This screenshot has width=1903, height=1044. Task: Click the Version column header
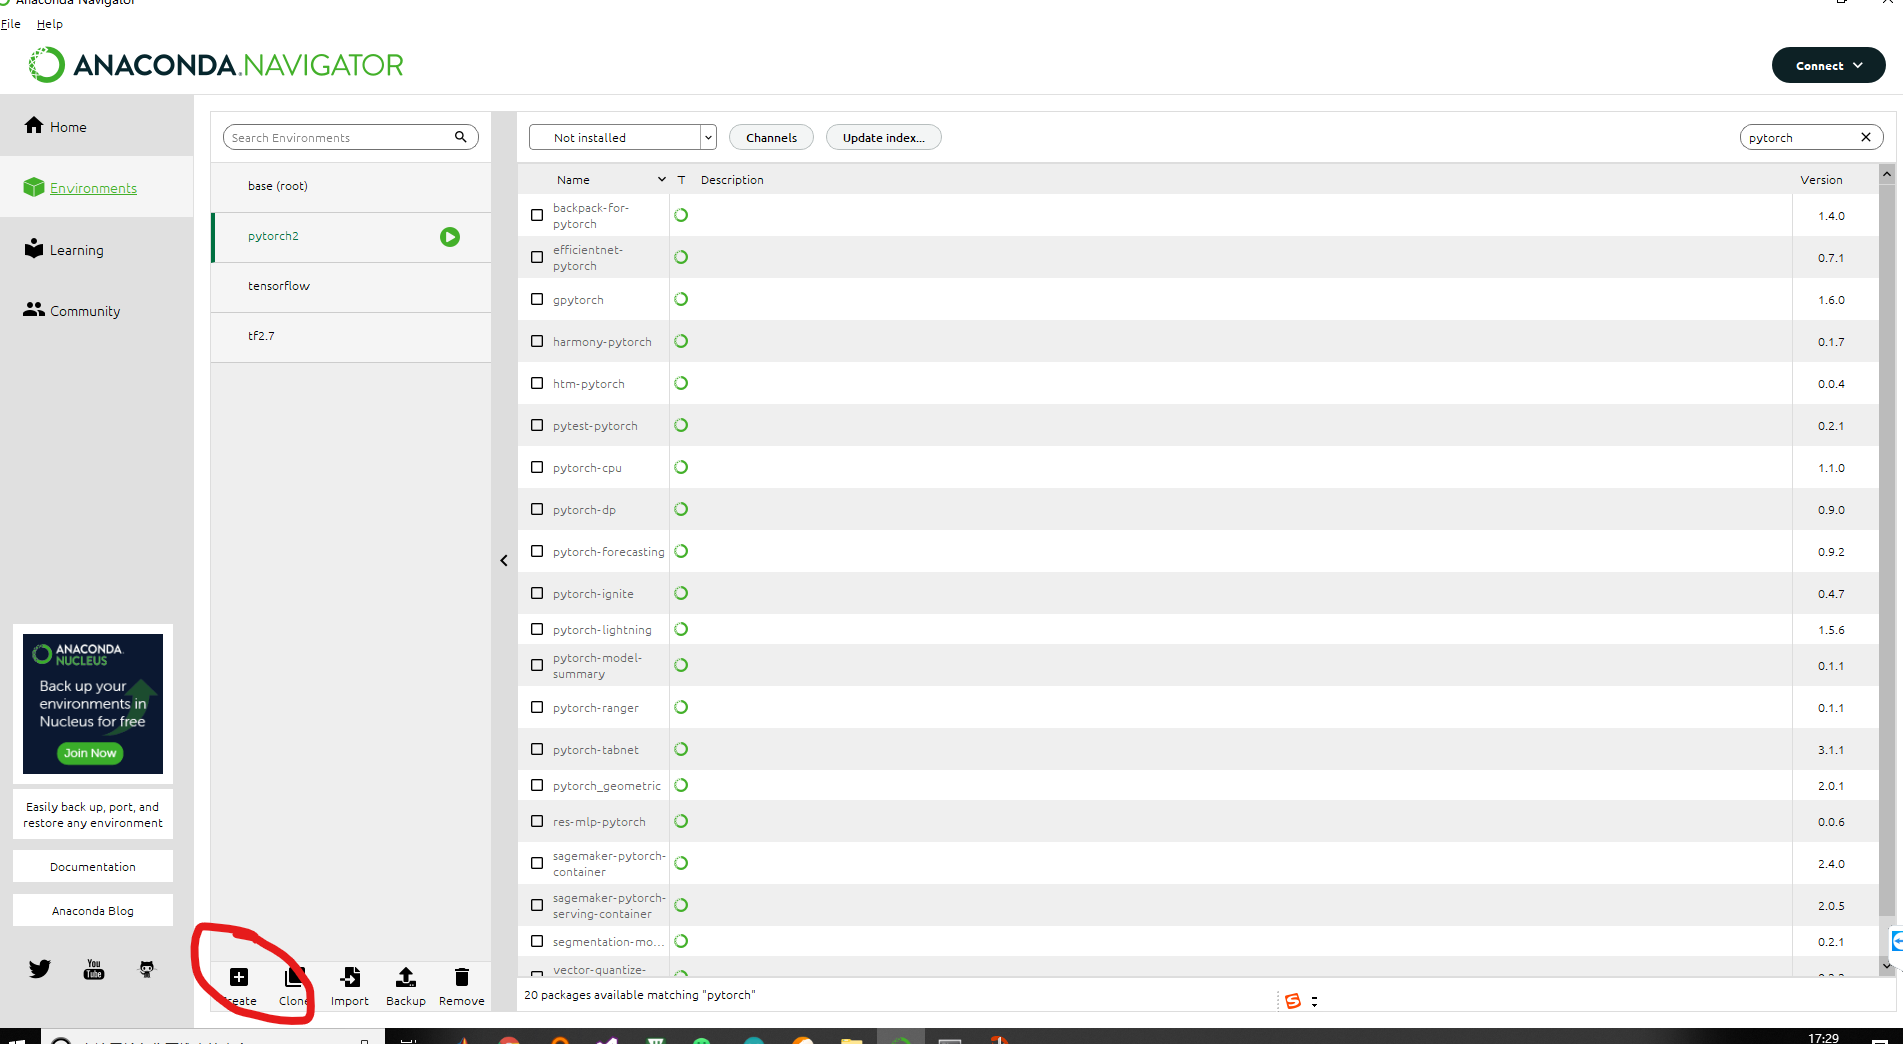click(x=1821, y=180)
